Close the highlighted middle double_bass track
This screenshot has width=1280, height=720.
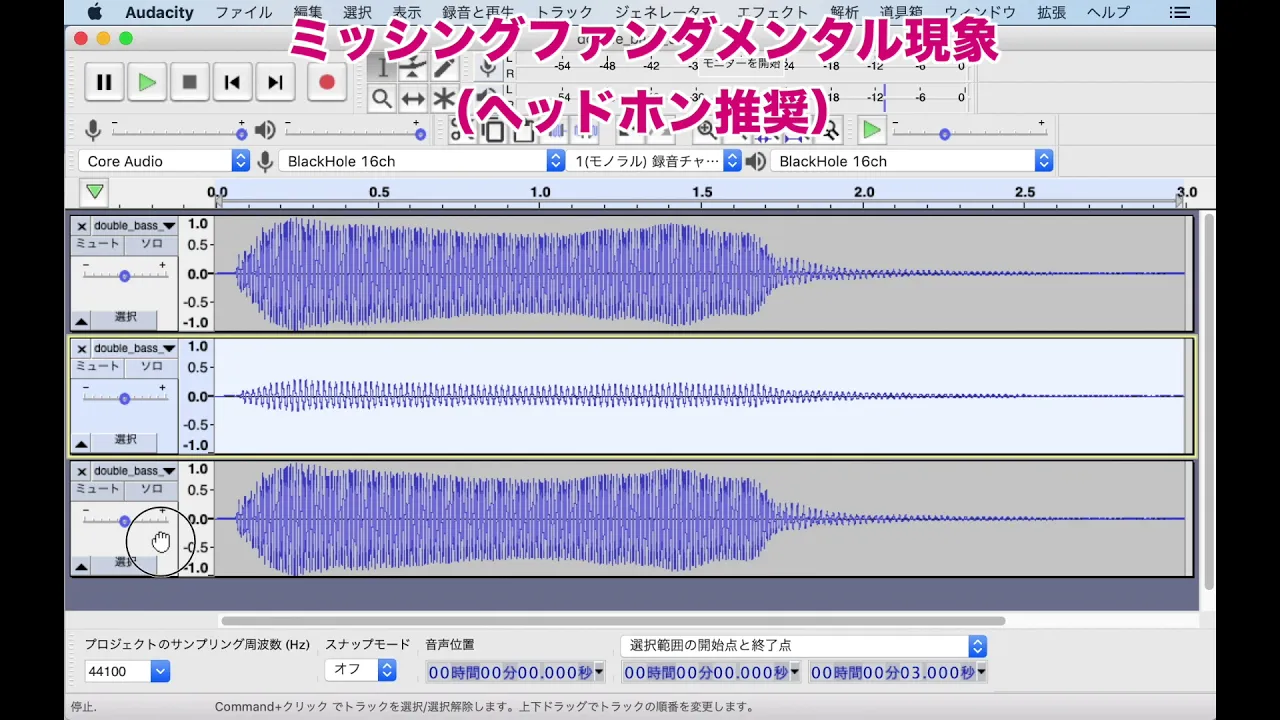click(x=82, y=349)
